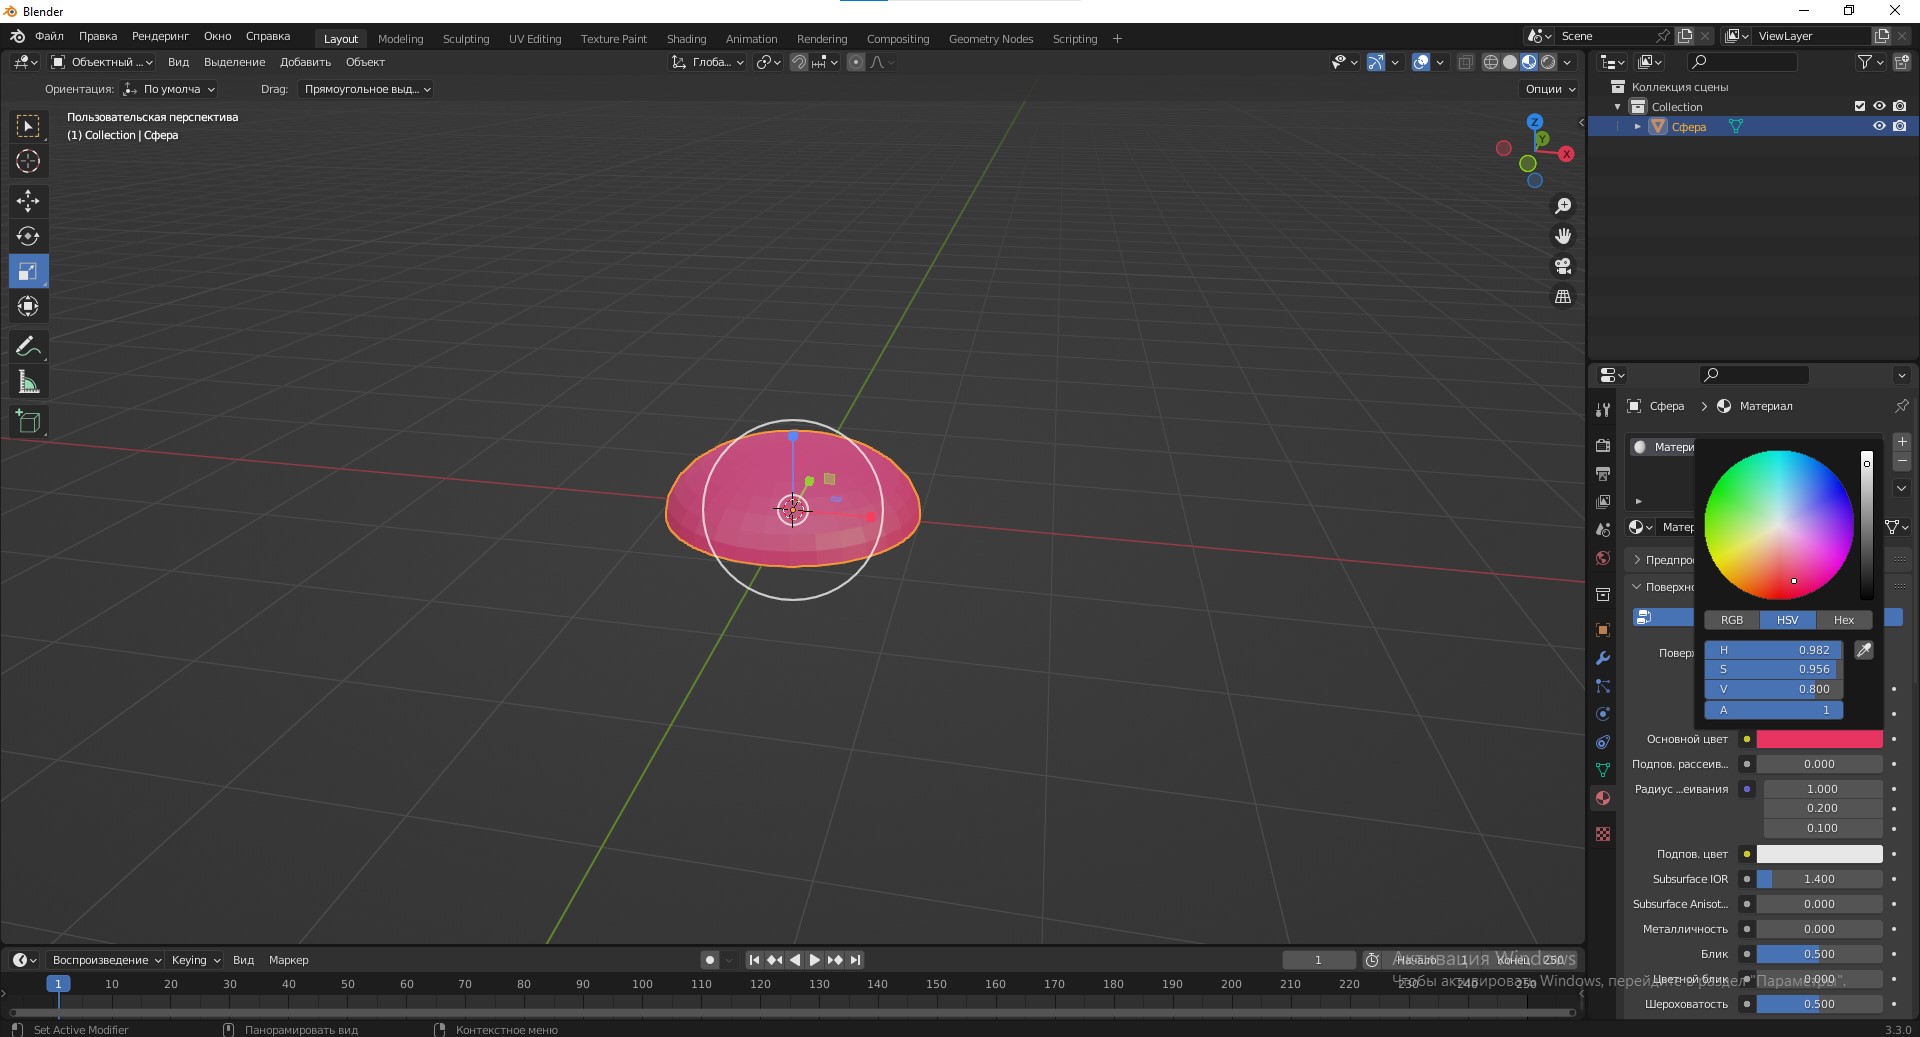
Task: Click the eyedropper in color picker
Action: (1864, 650)
